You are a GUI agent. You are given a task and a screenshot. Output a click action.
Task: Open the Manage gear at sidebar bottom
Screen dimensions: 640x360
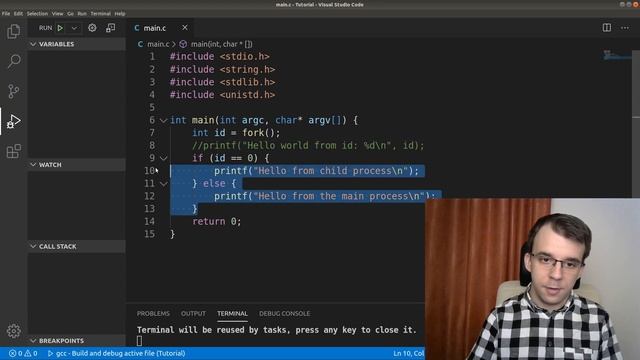[x=13, y=331]
